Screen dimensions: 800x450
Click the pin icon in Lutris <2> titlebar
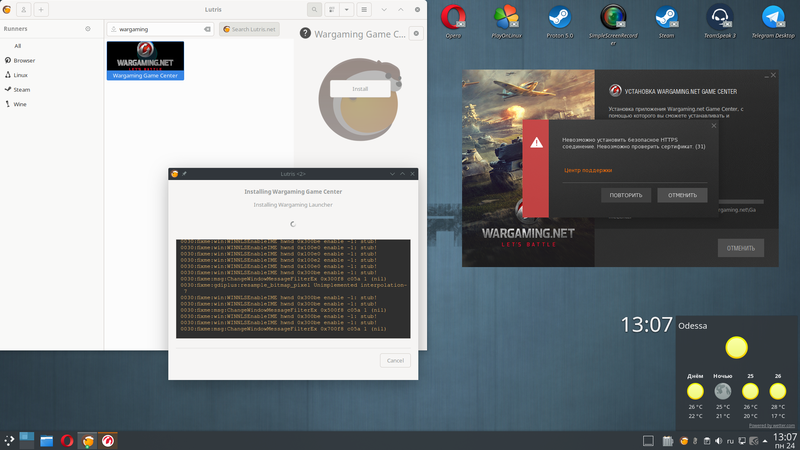point(184,174)
